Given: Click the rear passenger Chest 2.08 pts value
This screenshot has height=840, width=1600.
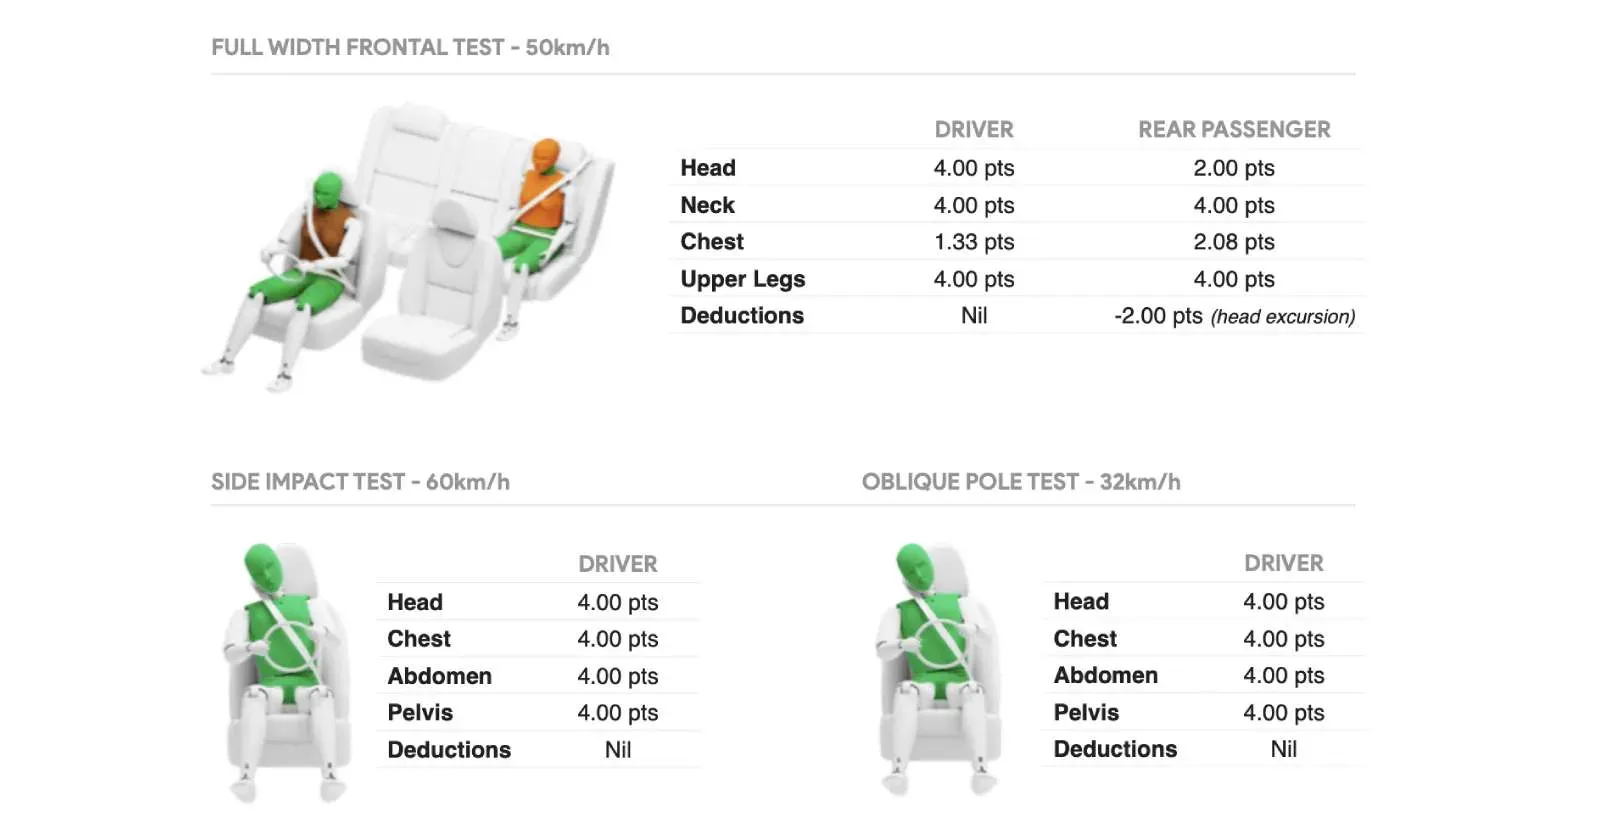Looking at the screenshot, I should click(1234, 242).
